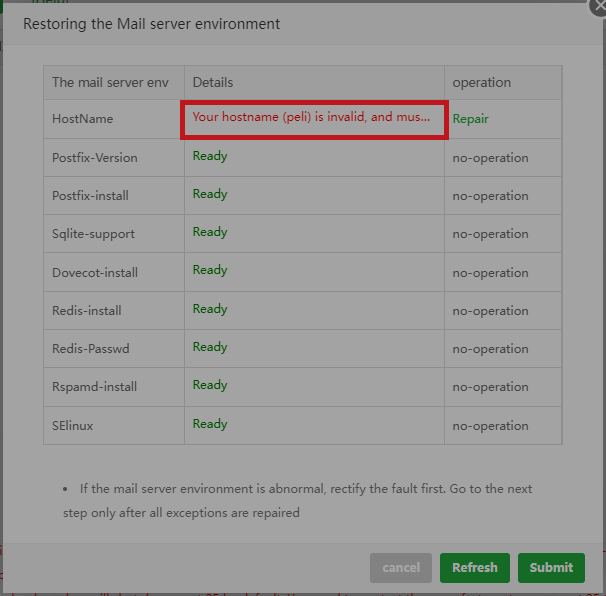This screenshot has width=606, height=596.
Task: Submit the mail server environment check
Action: (551, 568)
